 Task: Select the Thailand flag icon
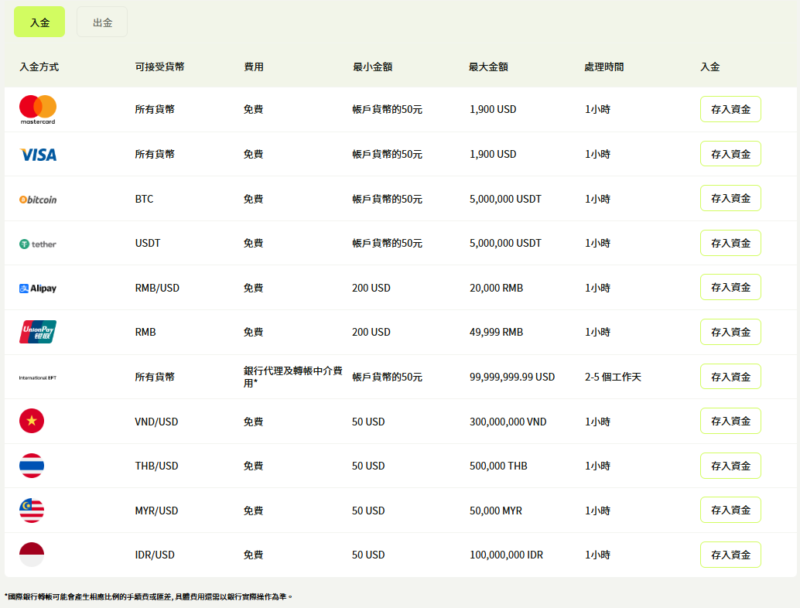32,466
